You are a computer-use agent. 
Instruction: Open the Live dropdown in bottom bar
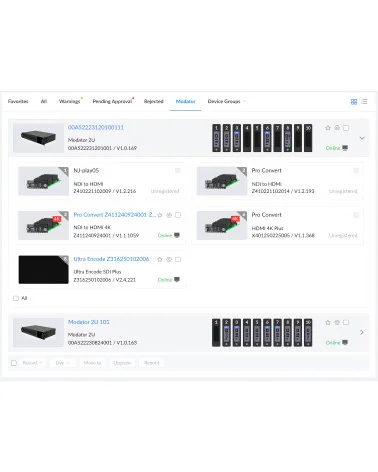click(x=63, y=363)
